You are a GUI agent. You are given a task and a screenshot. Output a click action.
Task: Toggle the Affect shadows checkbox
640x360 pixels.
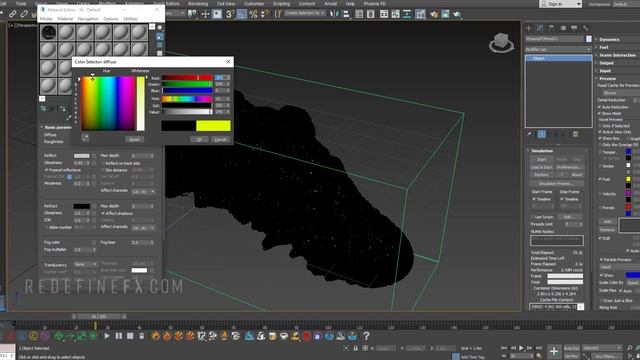pos(103,213)
